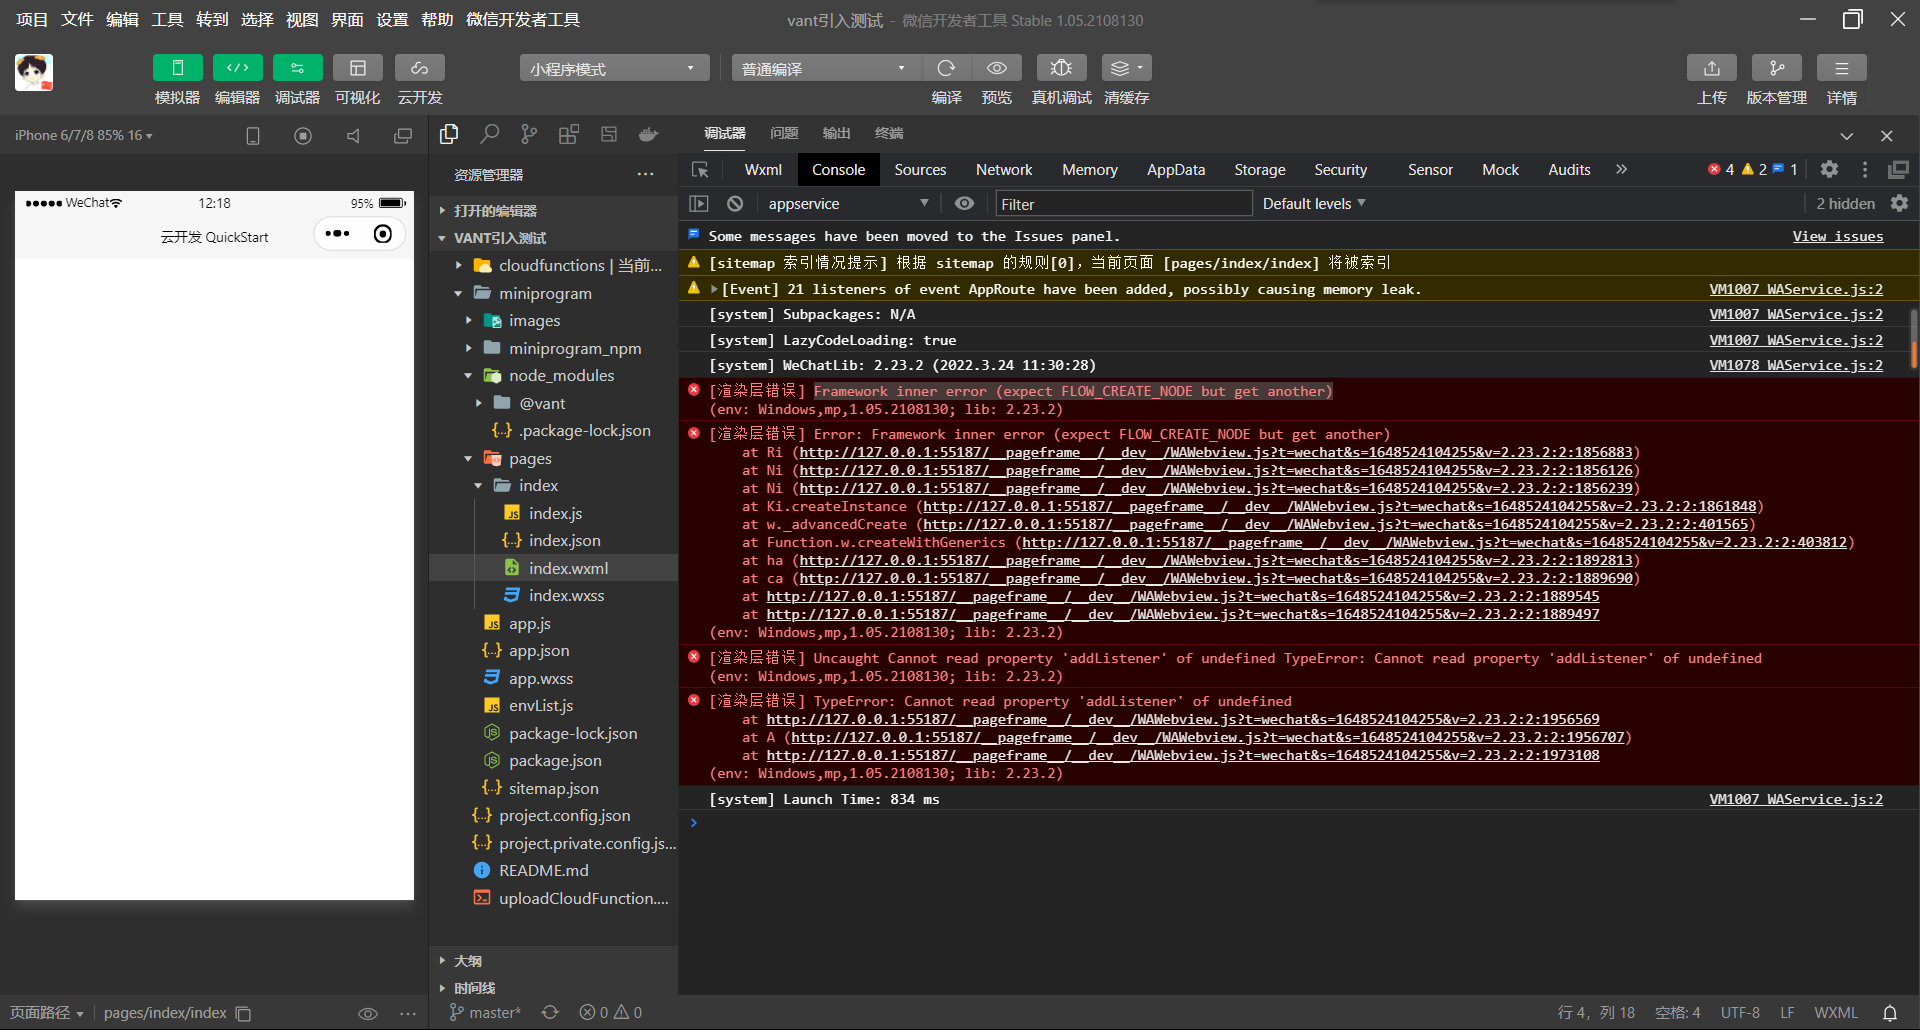
Task: Open Version Management (版本管理)
Action: click(1777, 68)
